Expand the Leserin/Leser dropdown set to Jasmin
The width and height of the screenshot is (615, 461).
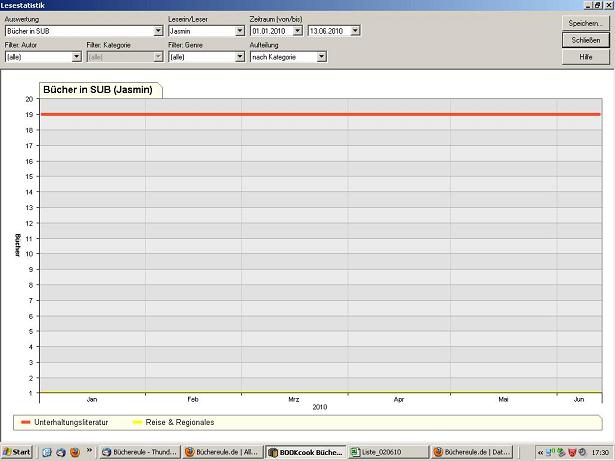(x=240, y=31)
